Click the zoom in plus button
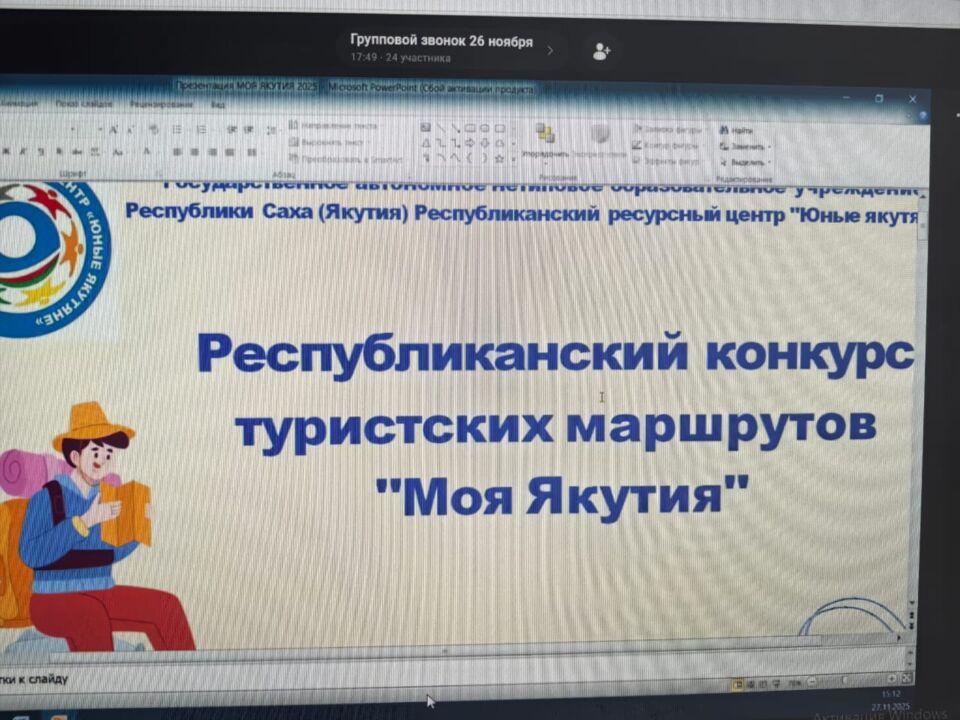 [891, 678]
